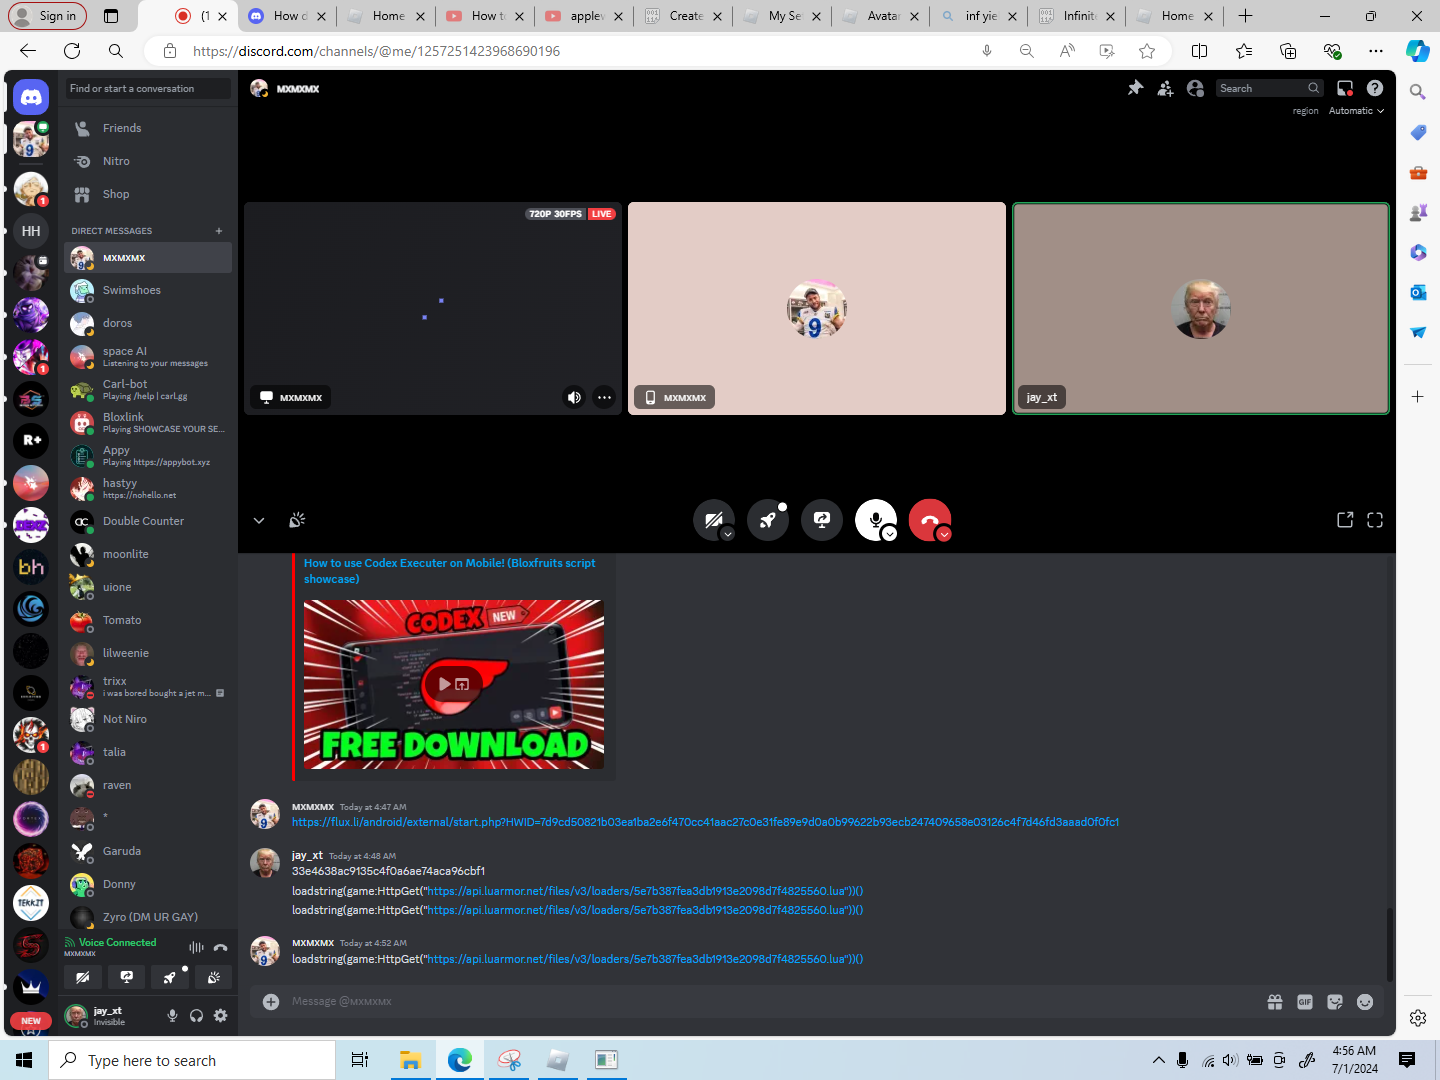Show user profile icon in header
The width and height of the screenshot is (1440, 1080).
tap(1195, 88)
